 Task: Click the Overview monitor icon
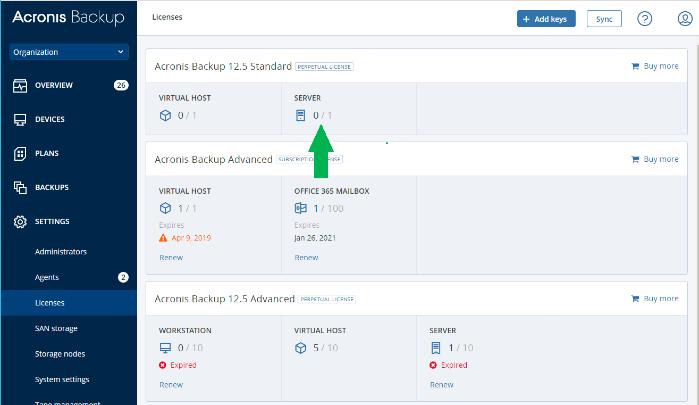[20, 85]
